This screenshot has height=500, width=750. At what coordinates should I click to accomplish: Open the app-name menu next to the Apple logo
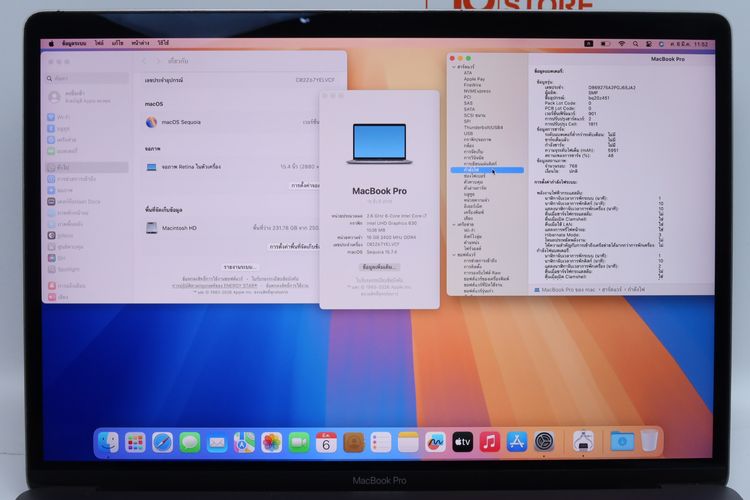[x=74, y=44]
